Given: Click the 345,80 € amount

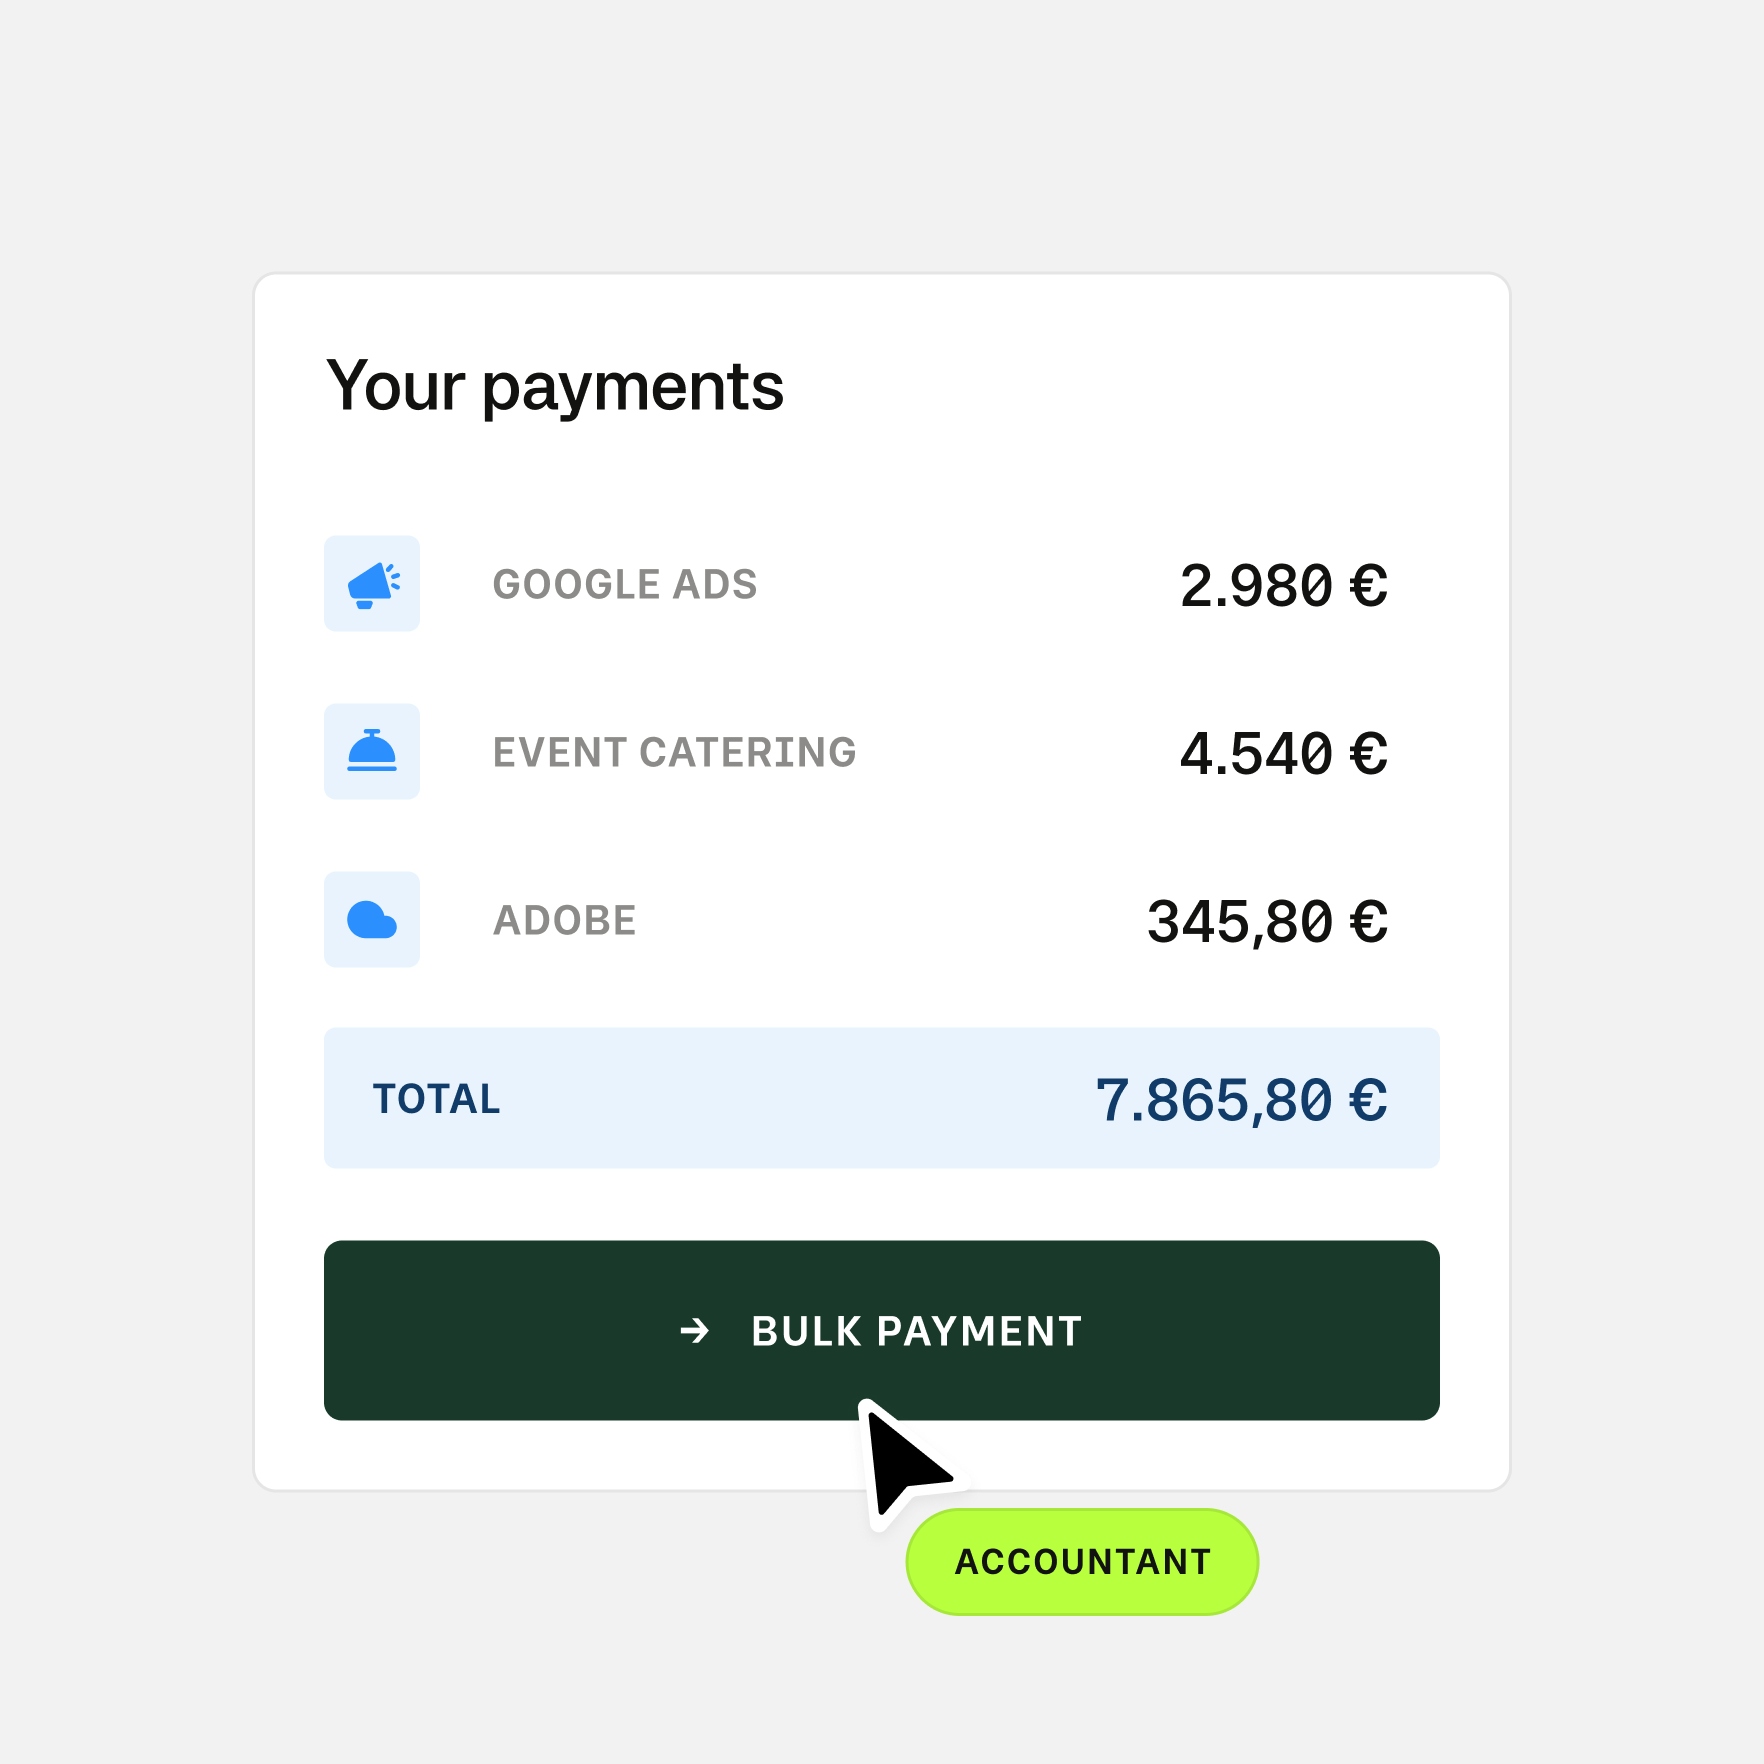Looking at the screenshot, I should point(1267,922).
